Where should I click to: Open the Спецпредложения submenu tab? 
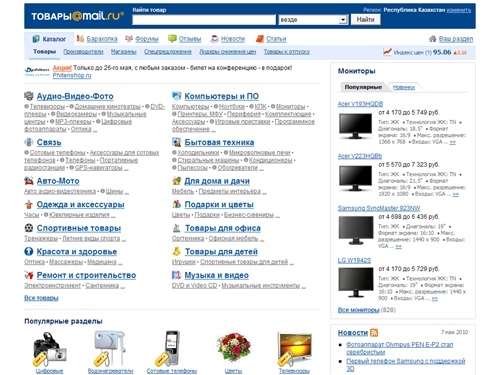168,52
